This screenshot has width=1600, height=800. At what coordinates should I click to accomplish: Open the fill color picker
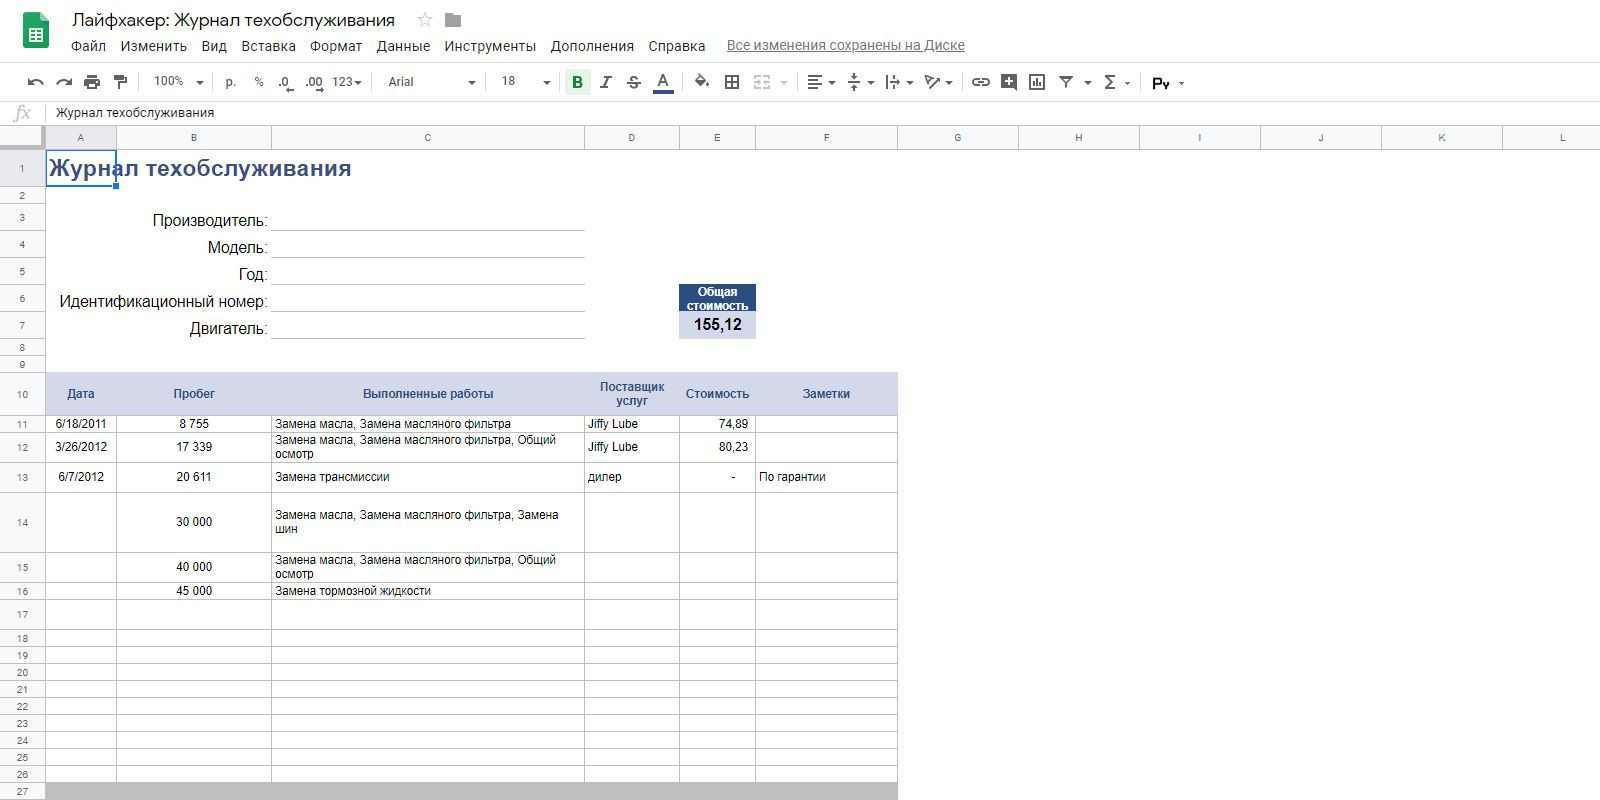coord(701,82)
